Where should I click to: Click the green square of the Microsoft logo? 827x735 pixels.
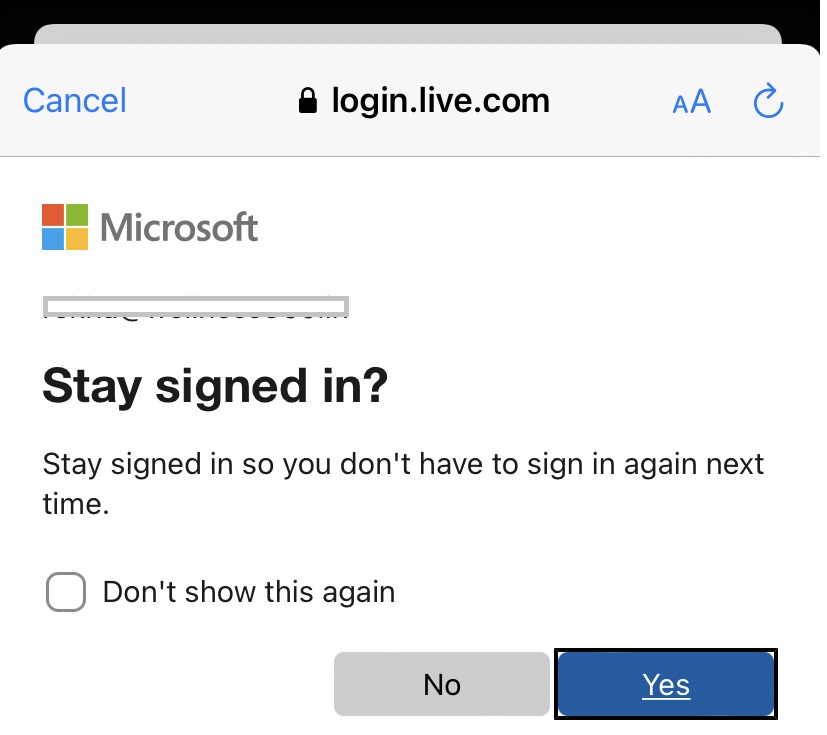tap(77, 215)
